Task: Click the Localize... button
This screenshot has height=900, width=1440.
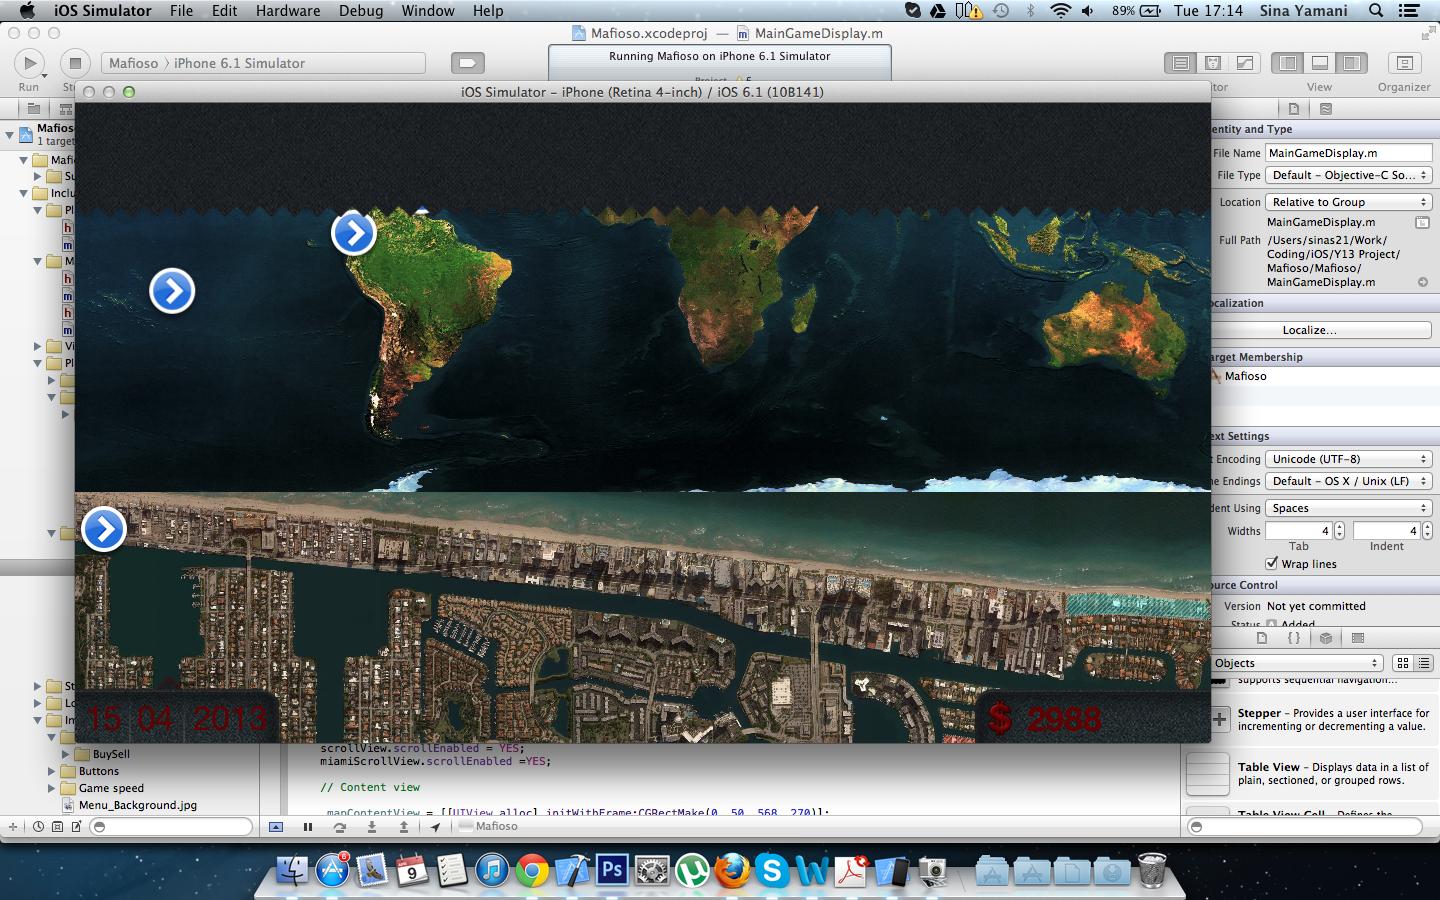Action: [1309, 330]
